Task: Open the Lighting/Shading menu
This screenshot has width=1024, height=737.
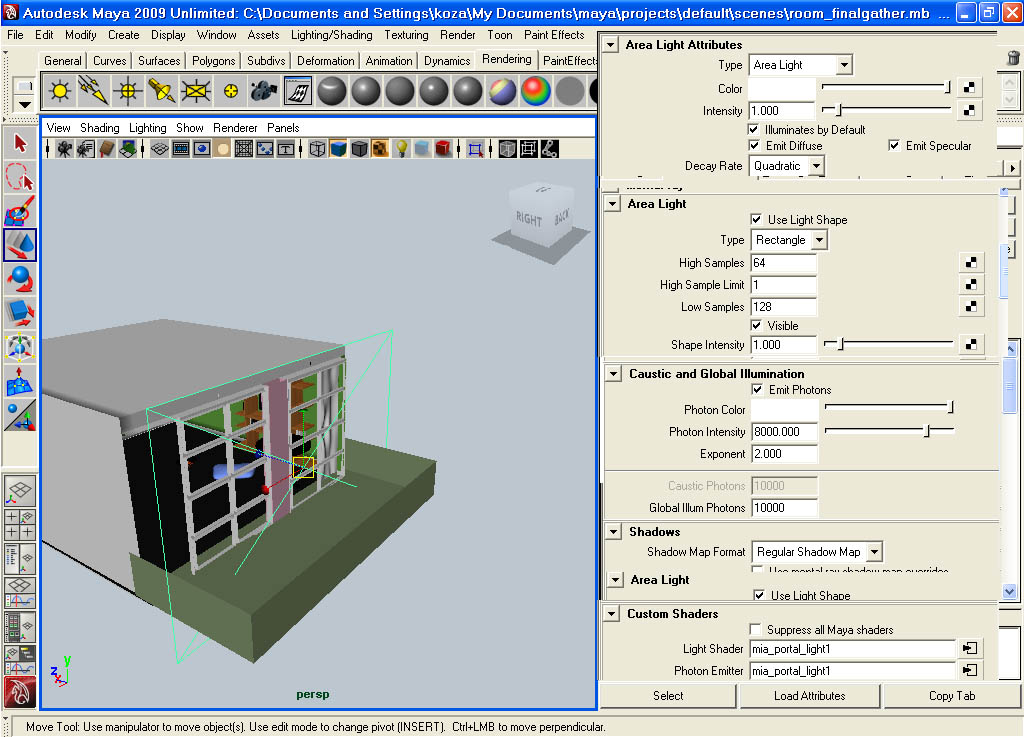Action: pos(332,35)
